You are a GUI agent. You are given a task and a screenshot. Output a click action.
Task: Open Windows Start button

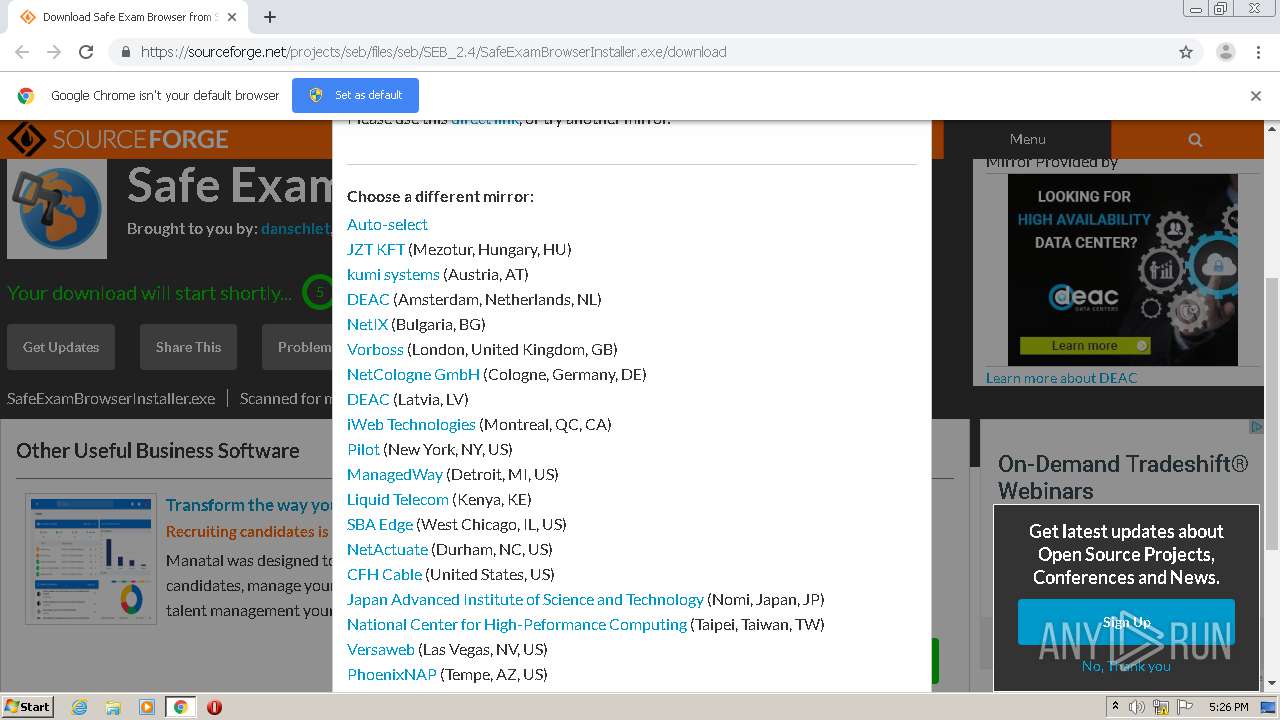(28, 706)
